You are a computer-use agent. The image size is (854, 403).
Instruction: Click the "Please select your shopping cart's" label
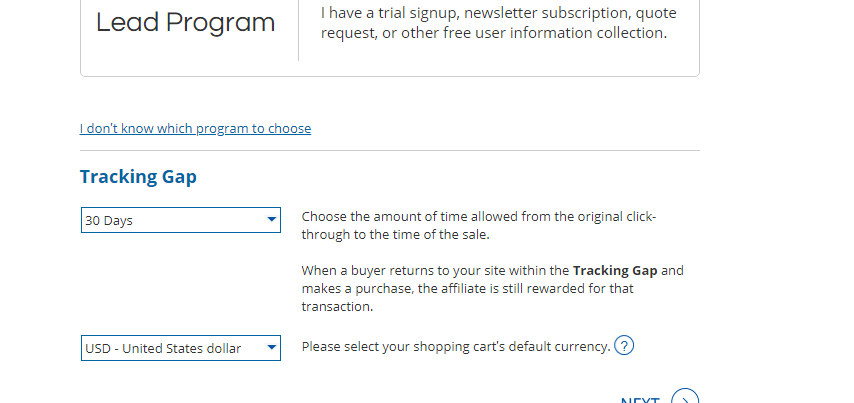(455, 347)
